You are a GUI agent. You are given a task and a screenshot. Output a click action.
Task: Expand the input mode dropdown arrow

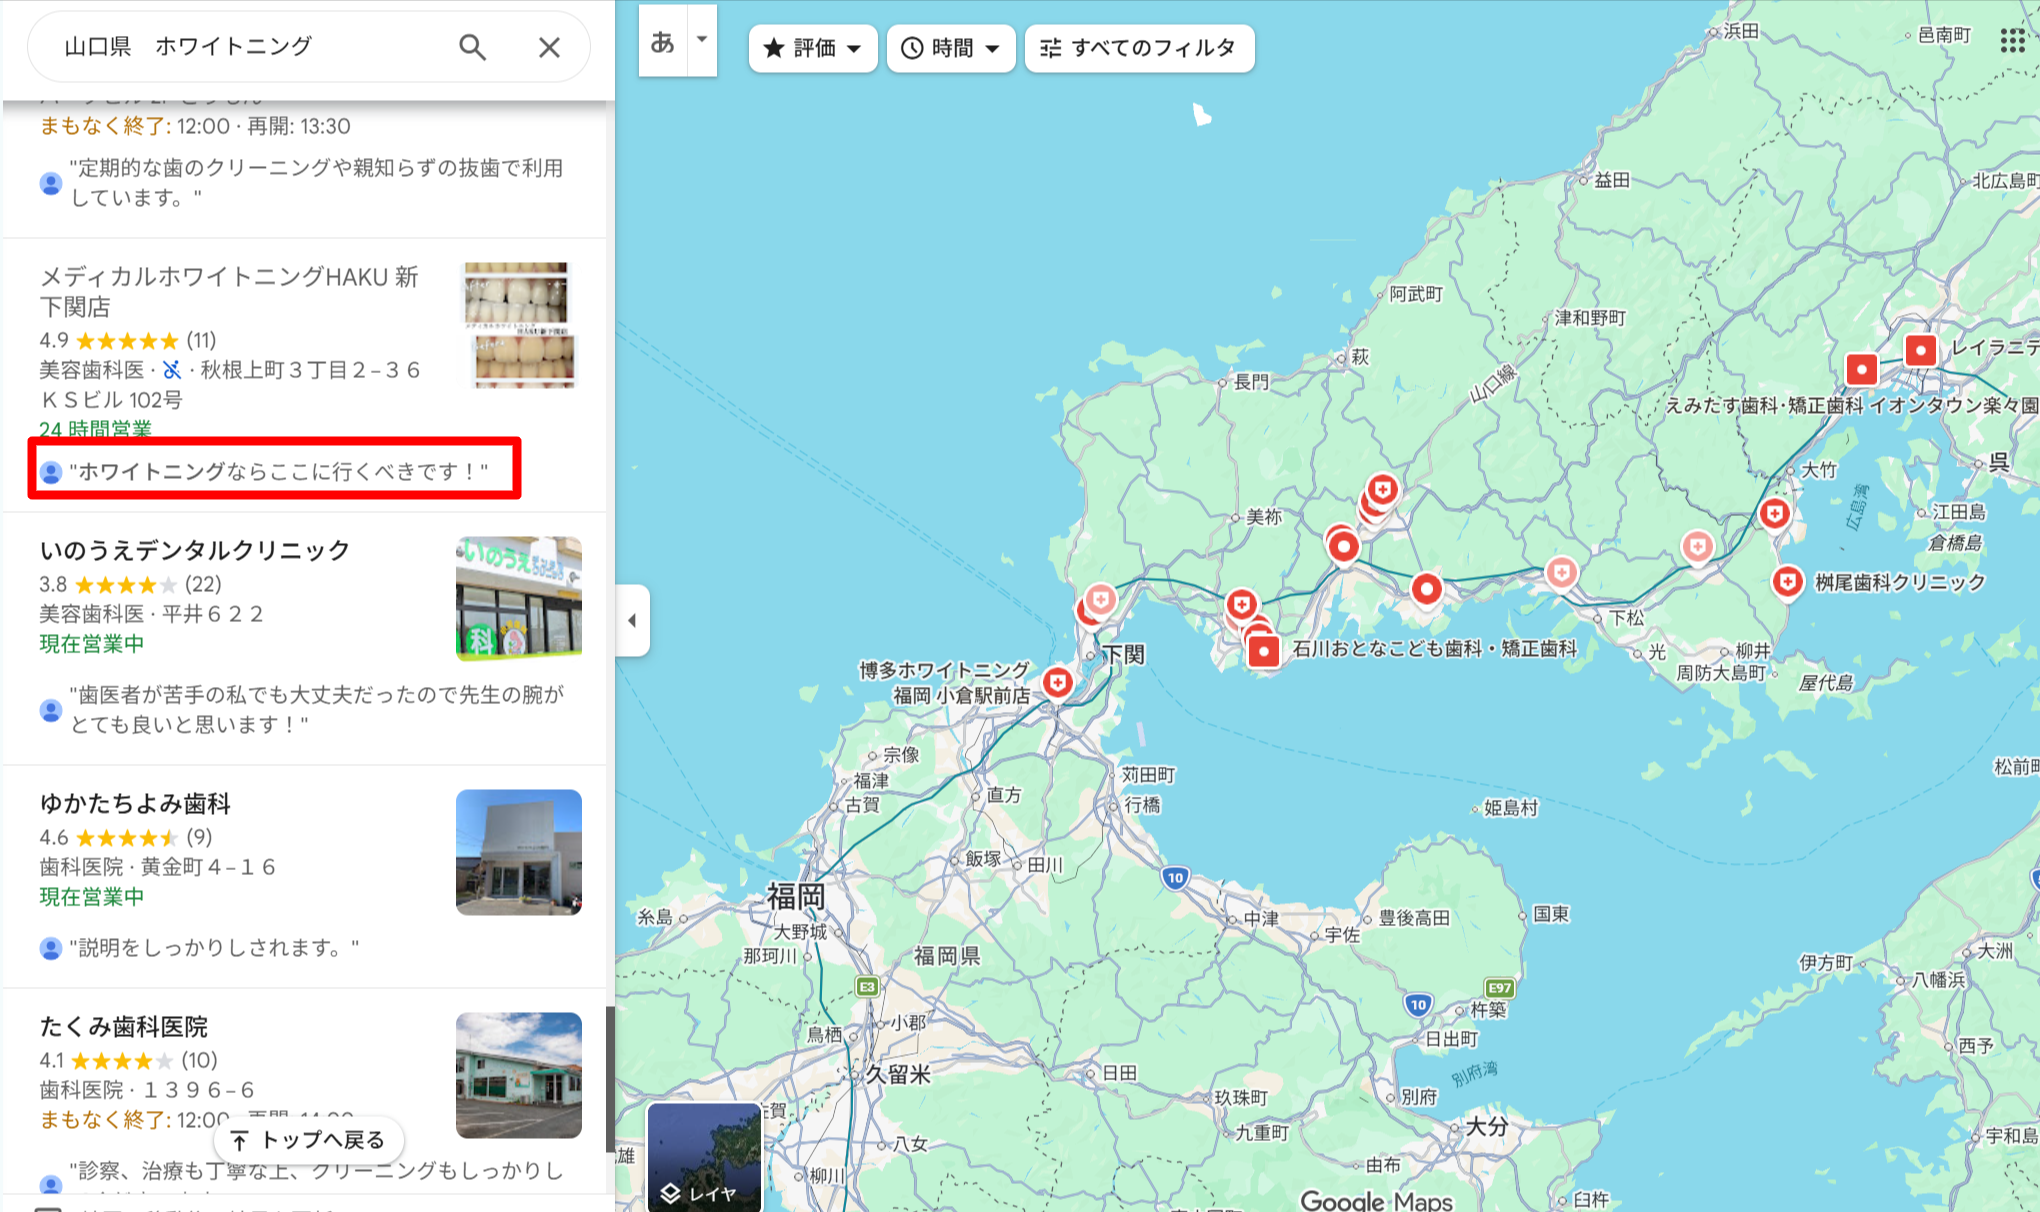pos(702,40)
